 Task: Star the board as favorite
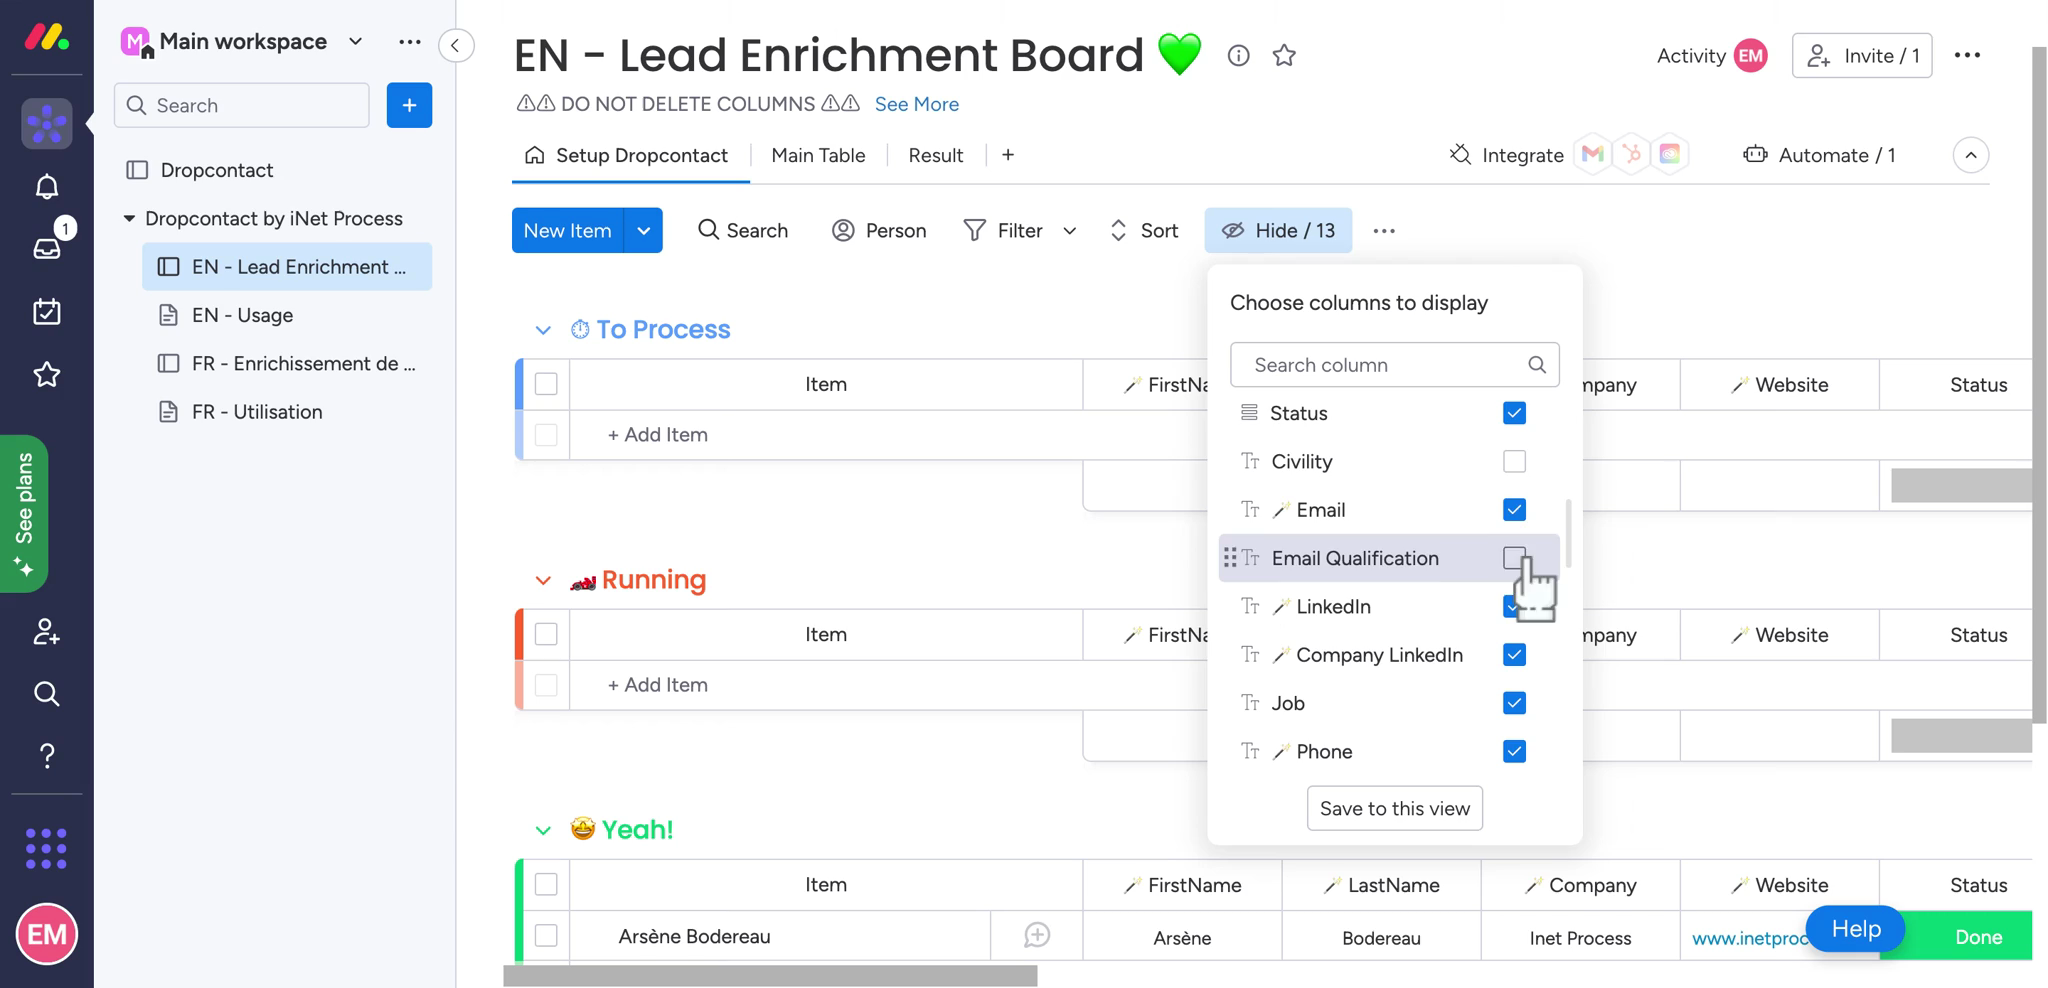(x=1284, y=56)
